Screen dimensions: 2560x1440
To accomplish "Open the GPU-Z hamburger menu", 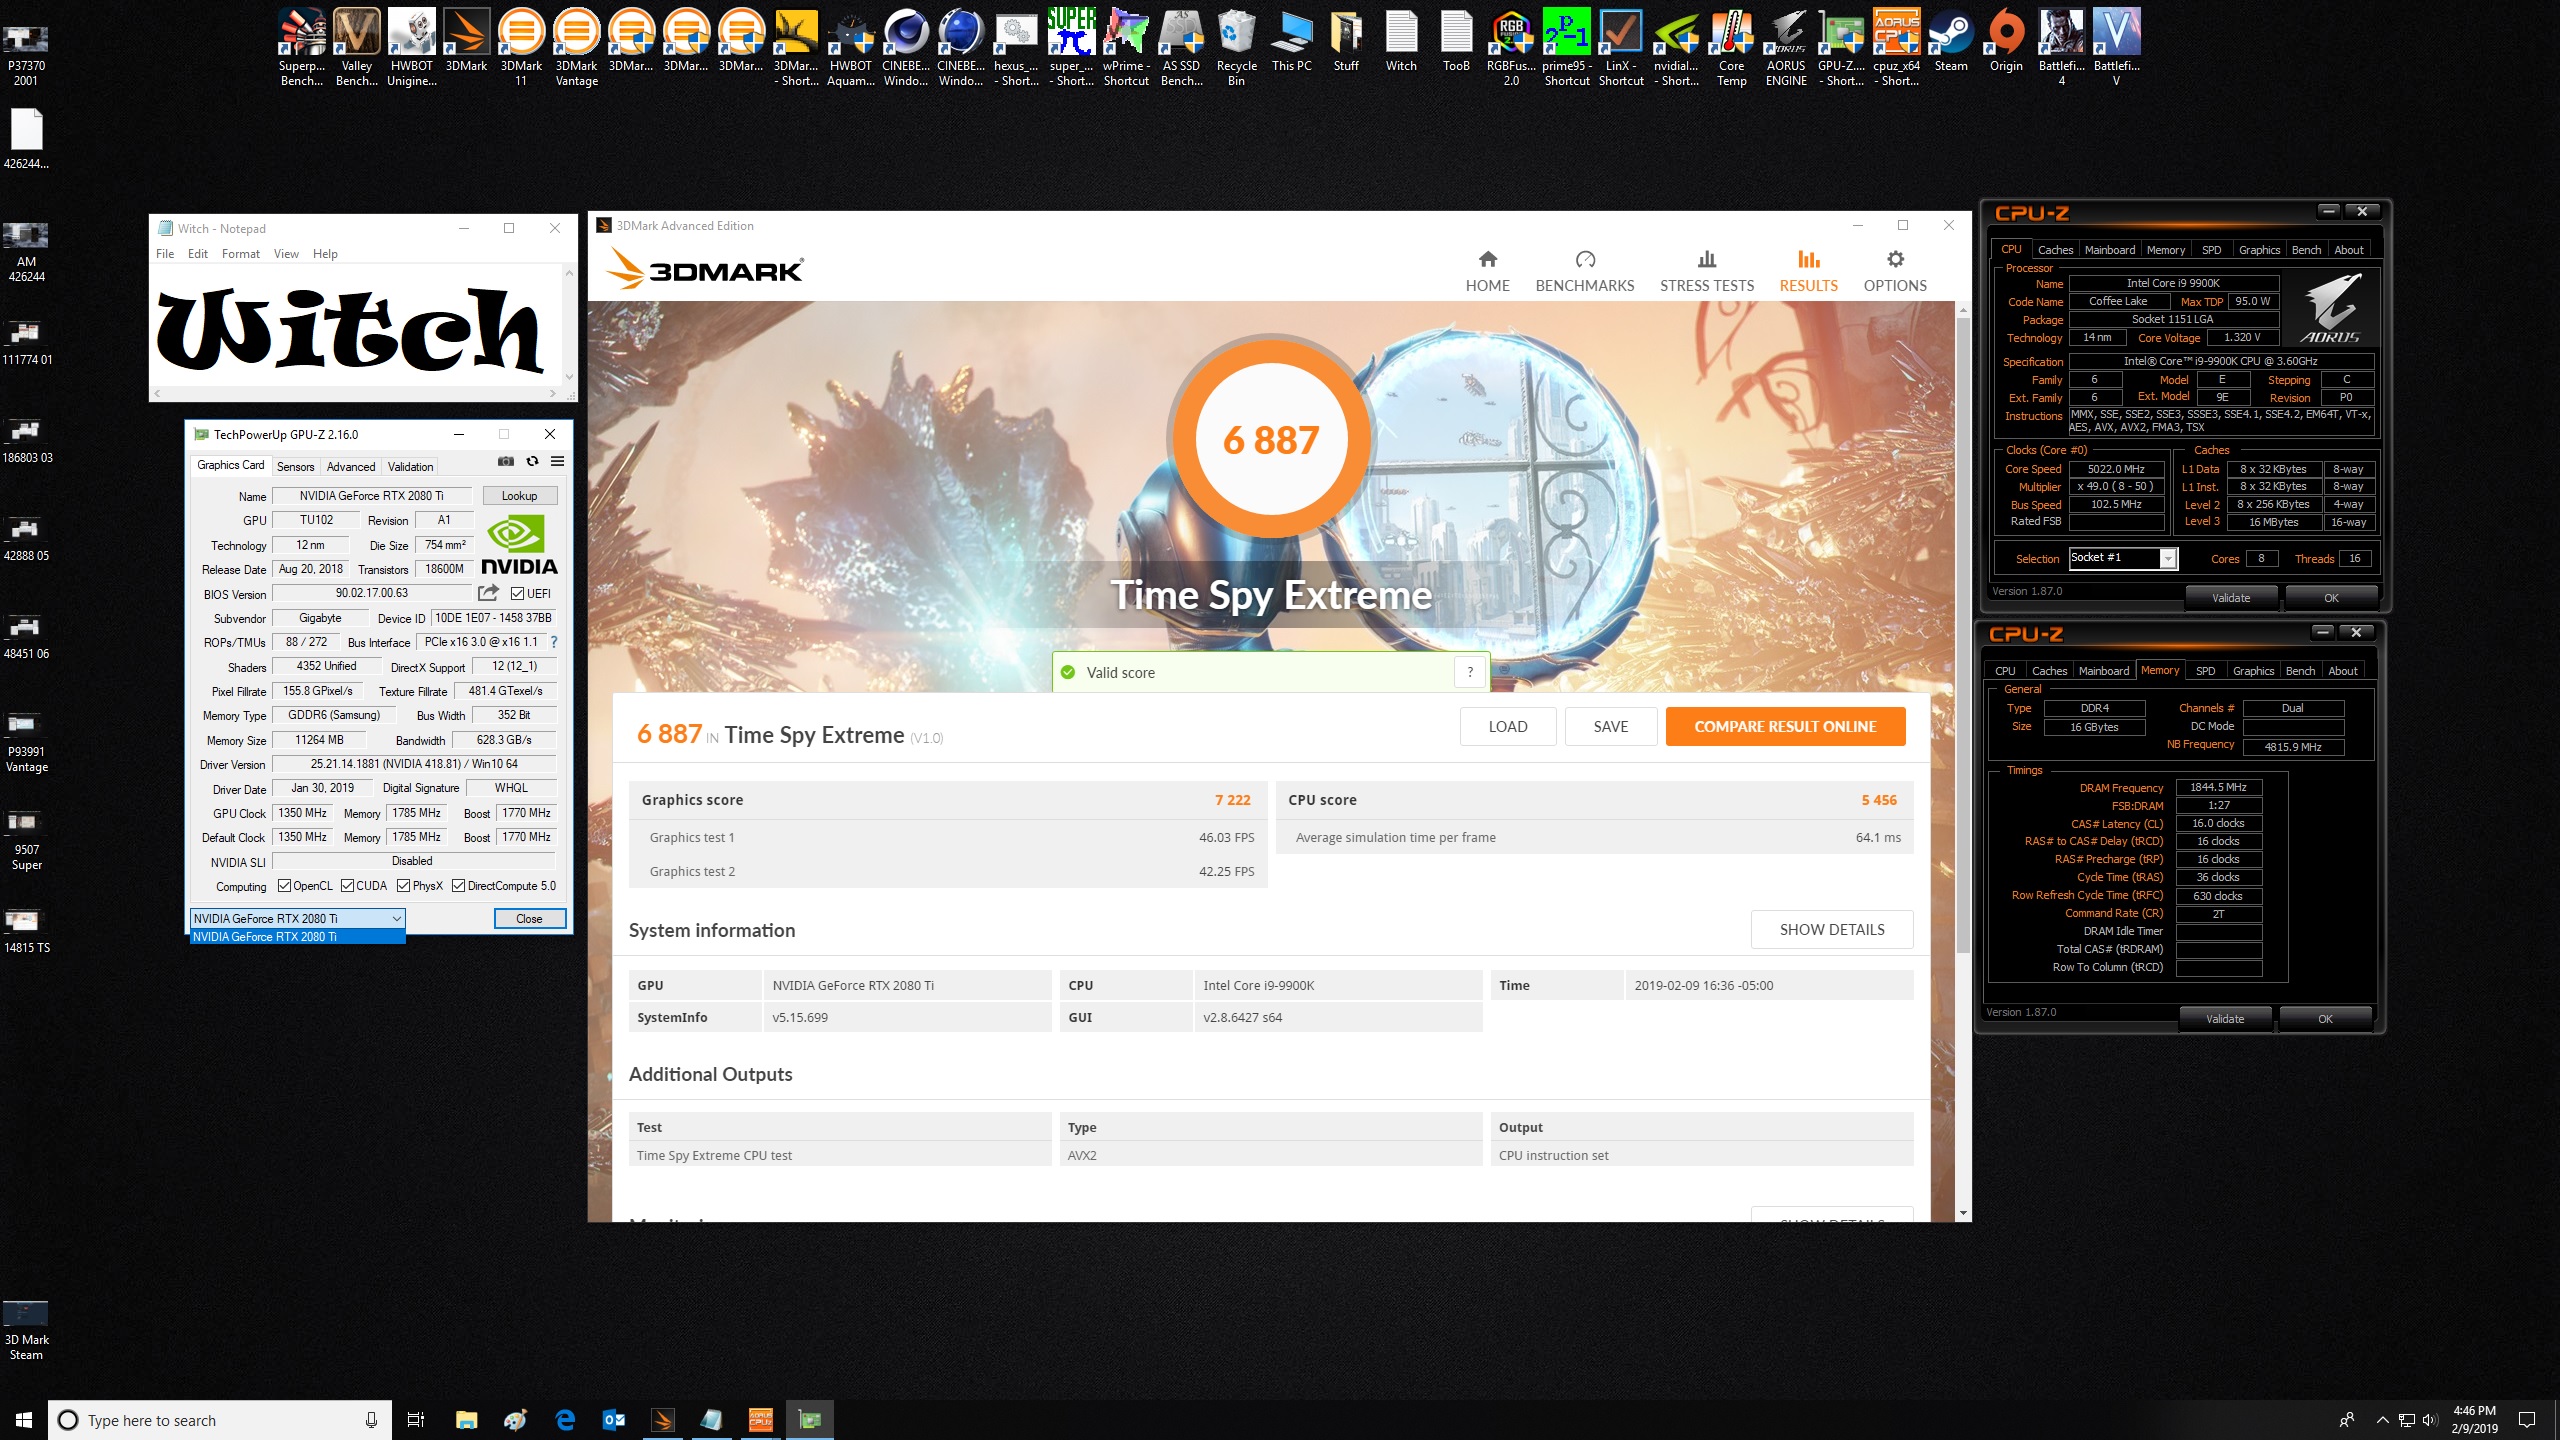I will click(x=557, y=461).
